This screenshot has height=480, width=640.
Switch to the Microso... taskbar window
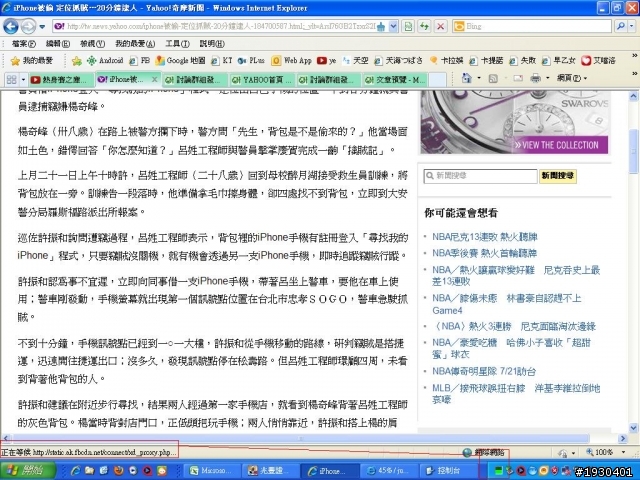212,471
